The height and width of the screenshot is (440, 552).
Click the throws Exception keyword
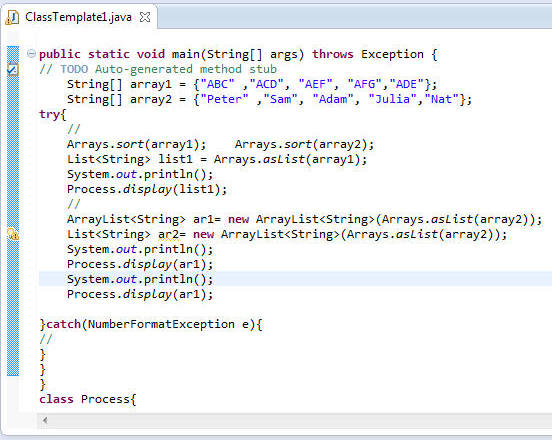click(368, 54)
